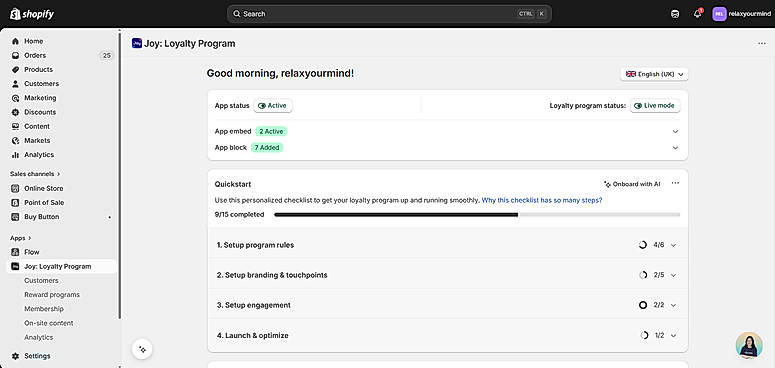The width and height of the screenshot is (775, 368).
Task: Open the English (UK) language dropdown
Action: pos(654,74)
